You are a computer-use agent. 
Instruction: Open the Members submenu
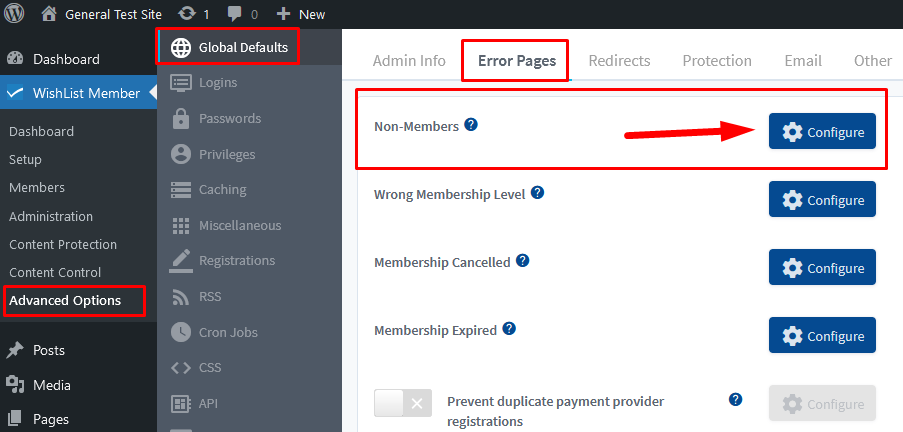(37, 188)
